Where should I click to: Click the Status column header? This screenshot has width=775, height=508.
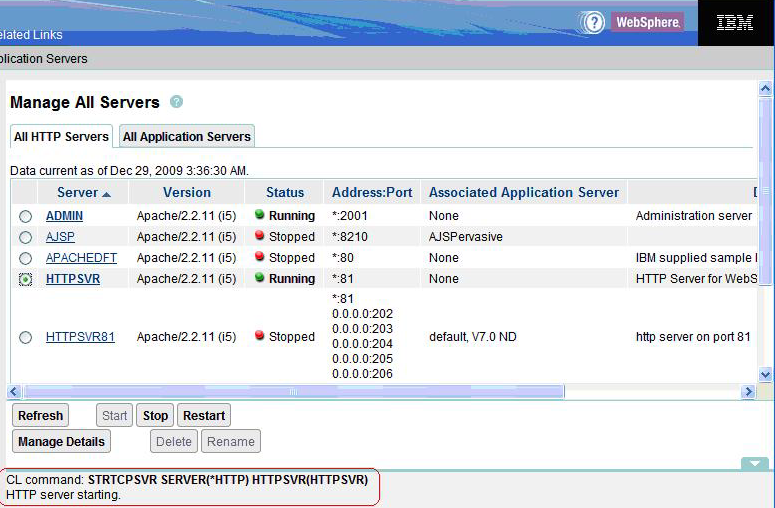pos(285,192)
